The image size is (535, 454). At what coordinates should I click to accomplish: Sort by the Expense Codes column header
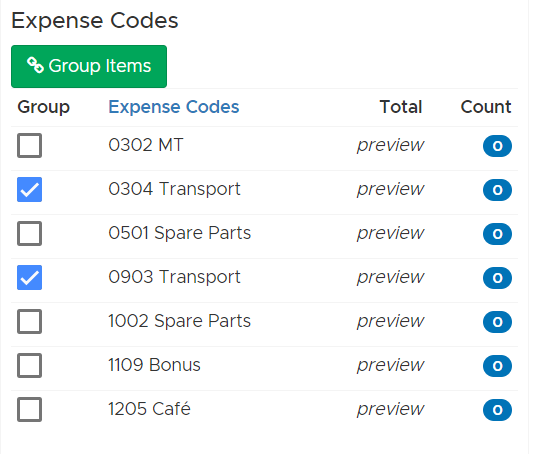174,107
